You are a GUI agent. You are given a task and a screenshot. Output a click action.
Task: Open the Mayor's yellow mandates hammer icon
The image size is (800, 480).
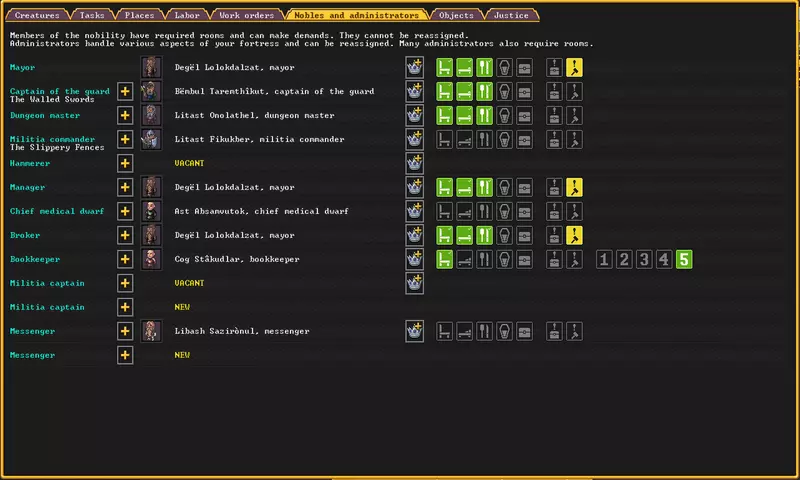point(574,67)
